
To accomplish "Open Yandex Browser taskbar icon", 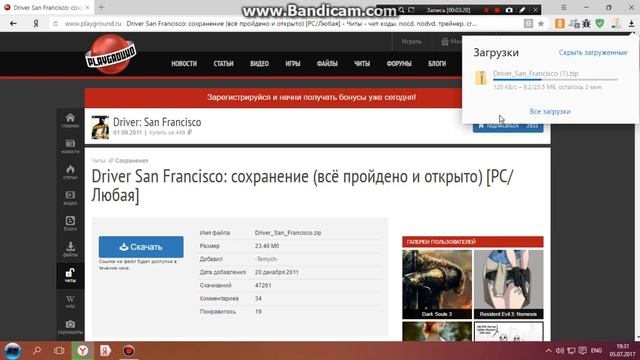I will tap(83, 351).
